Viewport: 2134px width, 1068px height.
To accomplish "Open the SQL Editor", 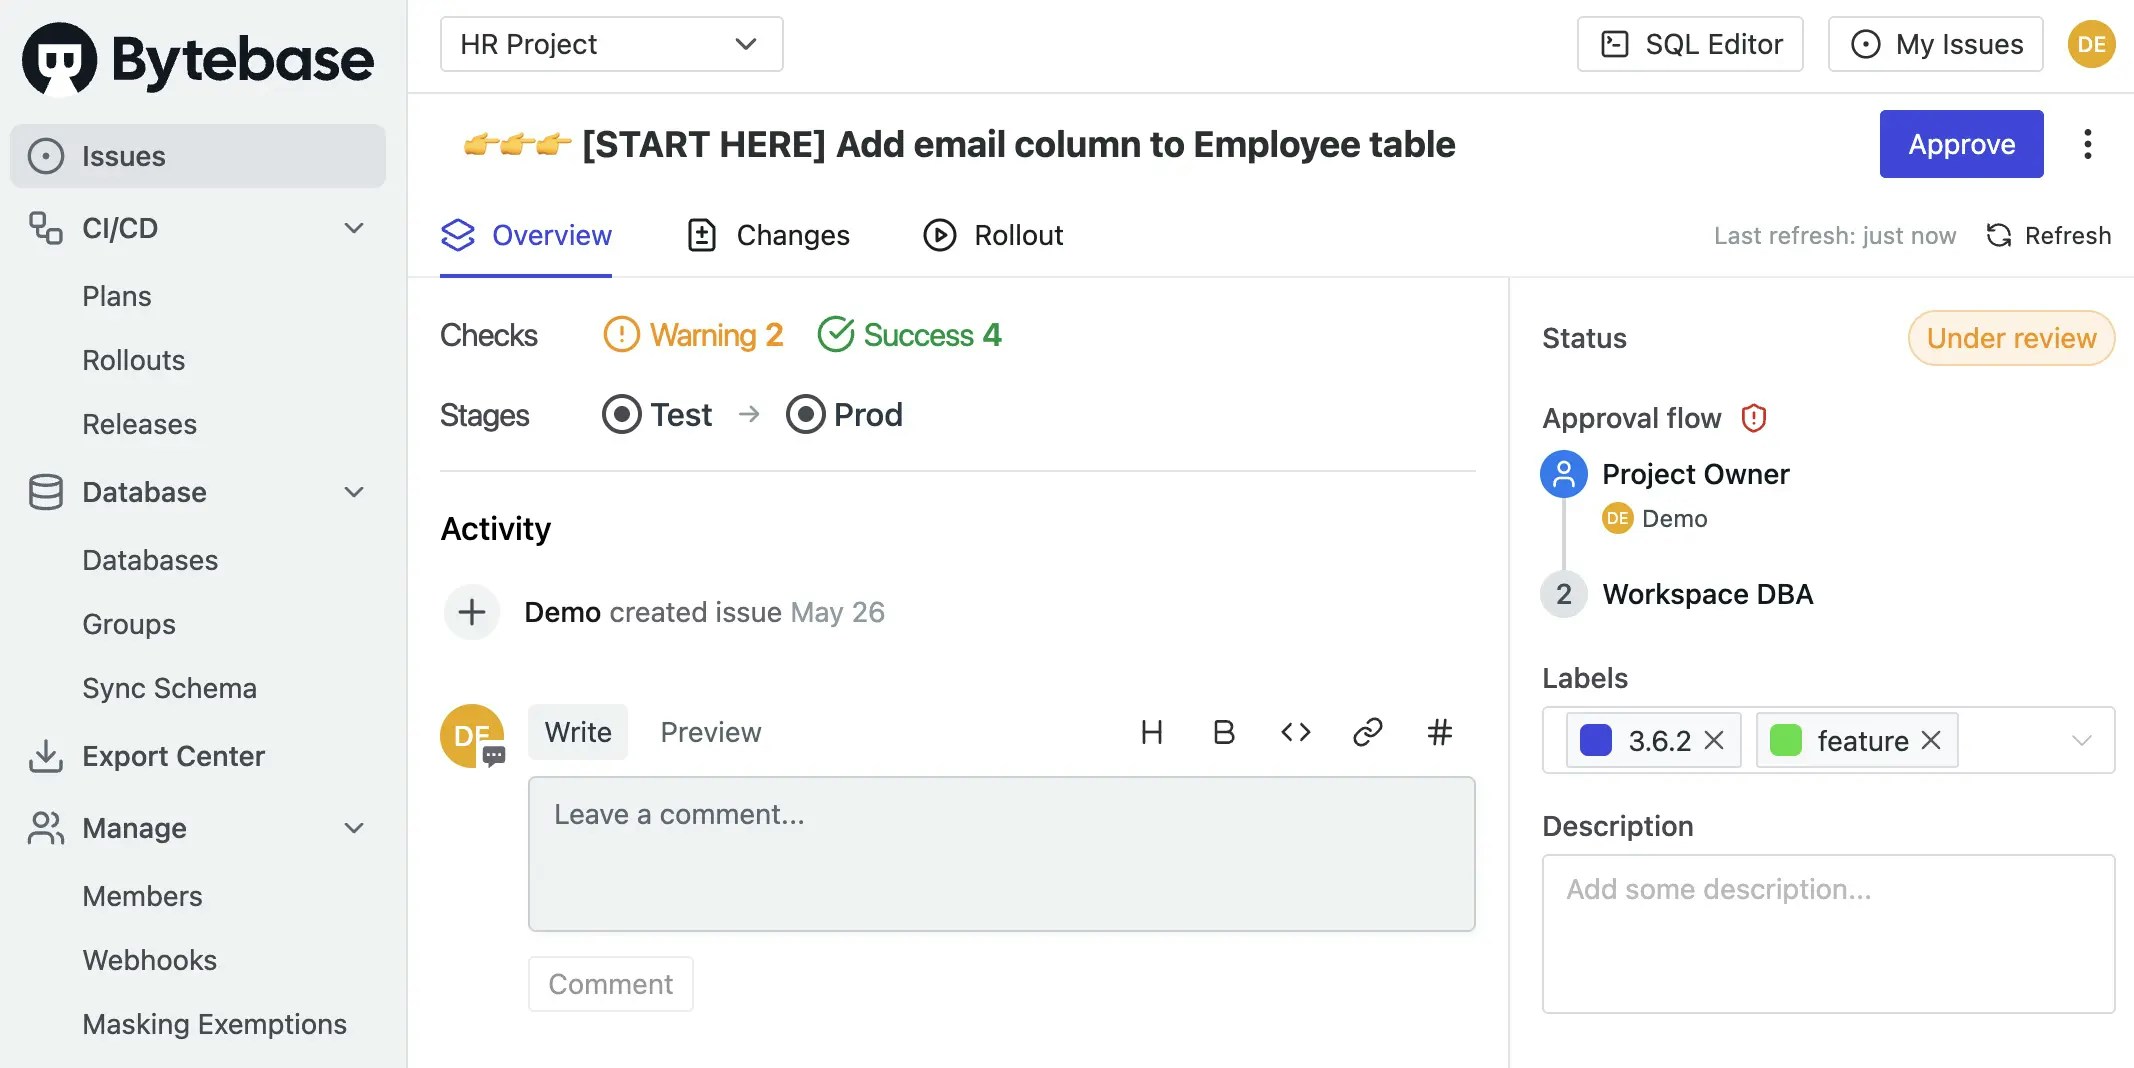I will [1690, 44].
